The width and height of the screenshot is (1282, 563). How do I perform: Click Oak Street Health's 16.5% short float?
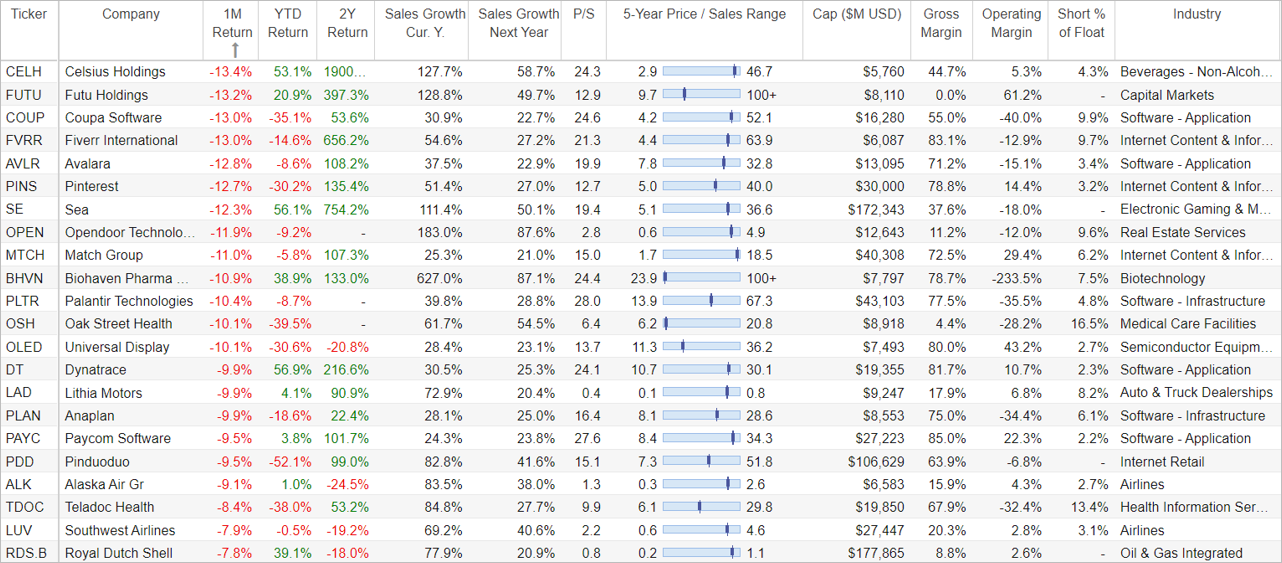[x=1088, y=324]
